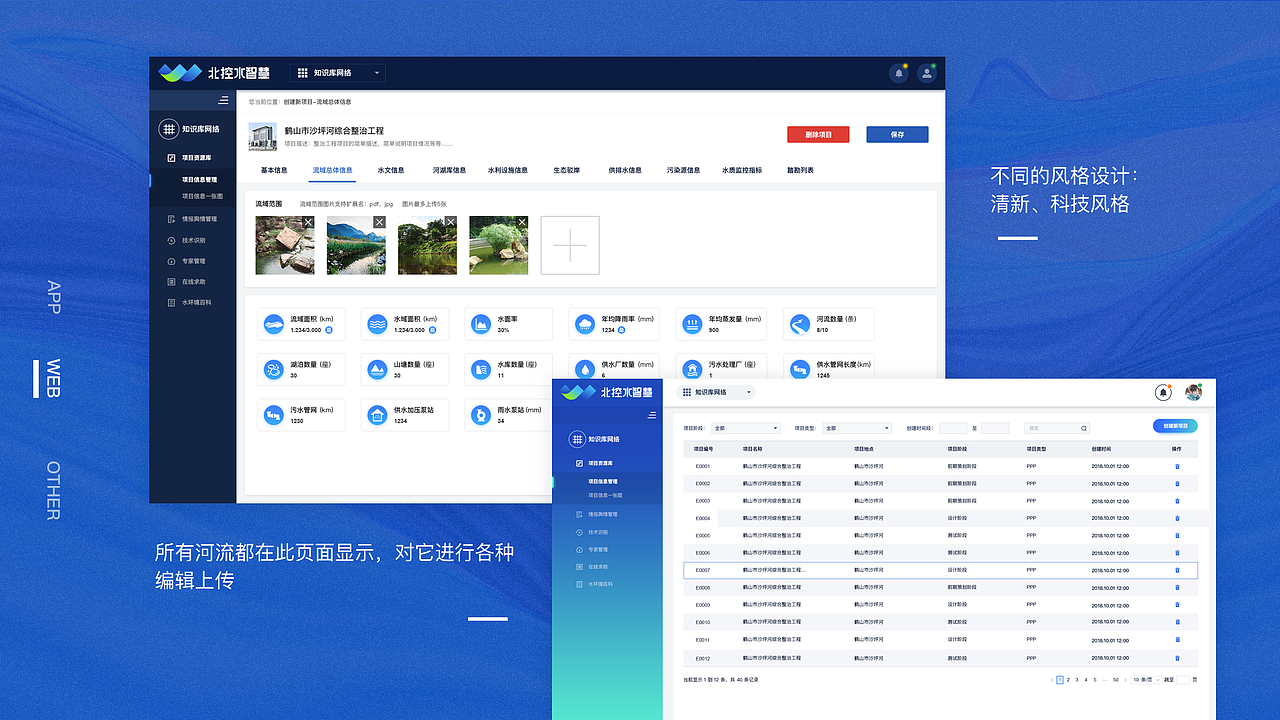Viewport: 1280px width, 720px height.
Task: Click the 创建新项目 button
Action: coord(1175,426)
